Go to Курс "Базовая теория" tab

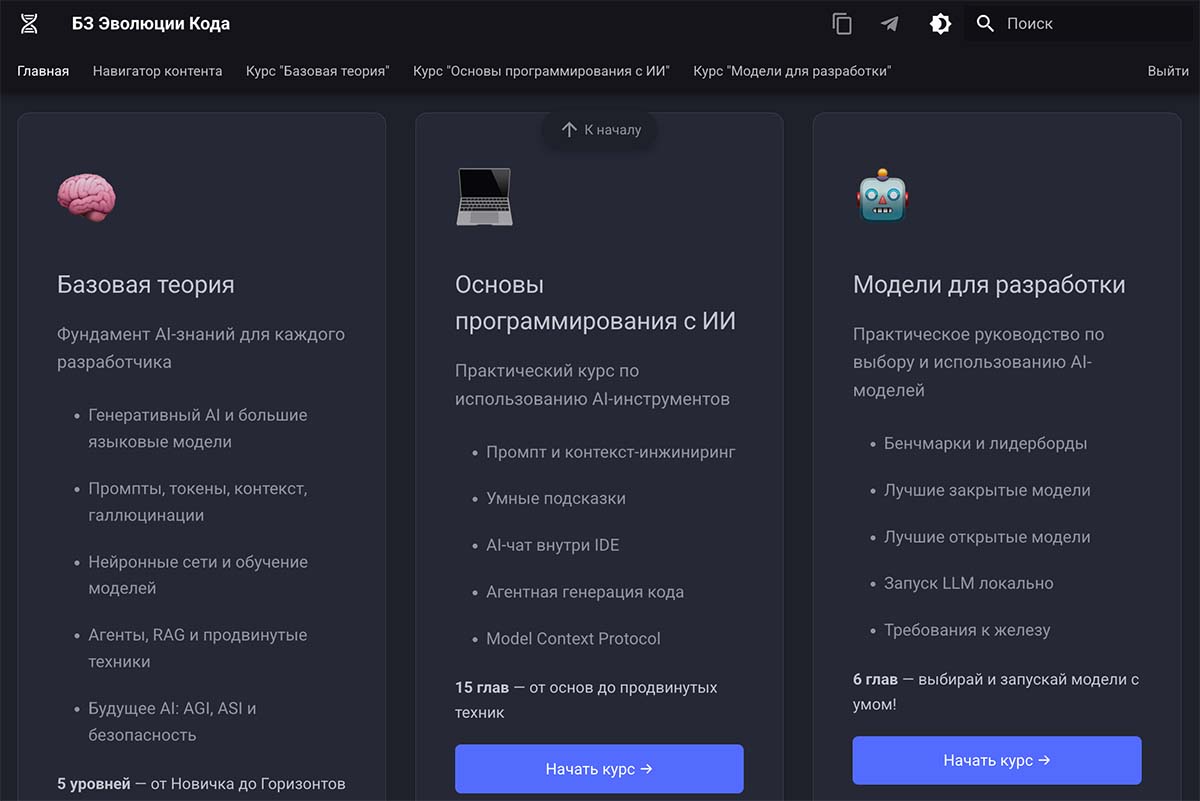click(x=317, y=71)
